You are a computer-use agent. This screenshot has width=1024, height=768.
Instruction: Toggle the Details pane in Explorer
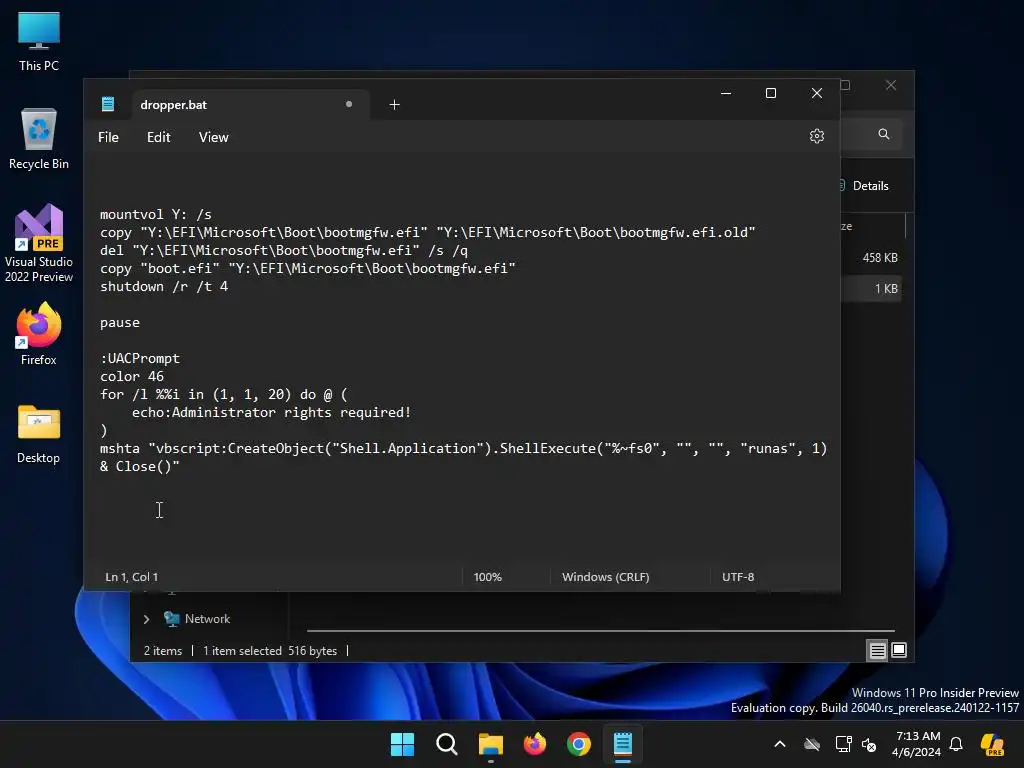[865, 185]
